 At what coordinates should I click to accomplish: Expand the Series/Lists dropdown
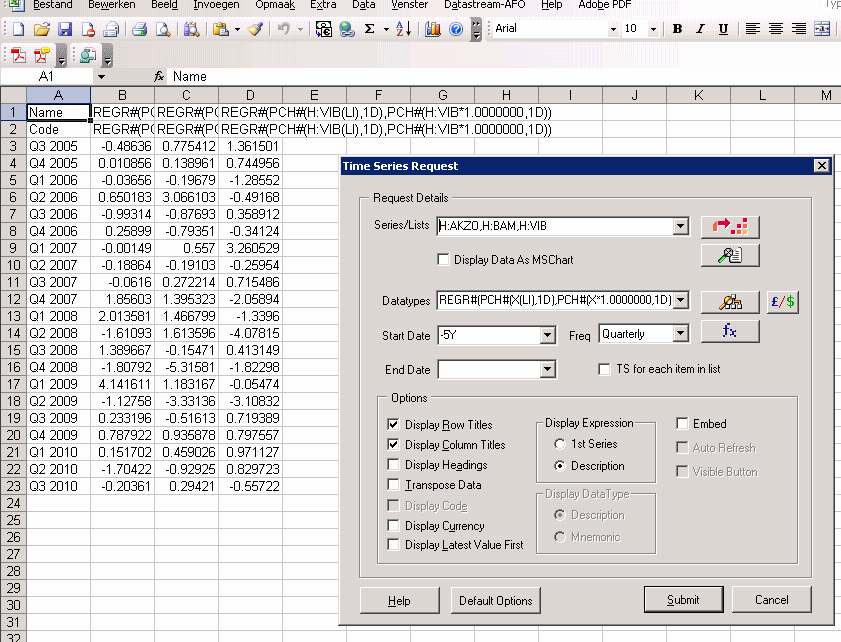pyautogui.click(x=680, y=226)
